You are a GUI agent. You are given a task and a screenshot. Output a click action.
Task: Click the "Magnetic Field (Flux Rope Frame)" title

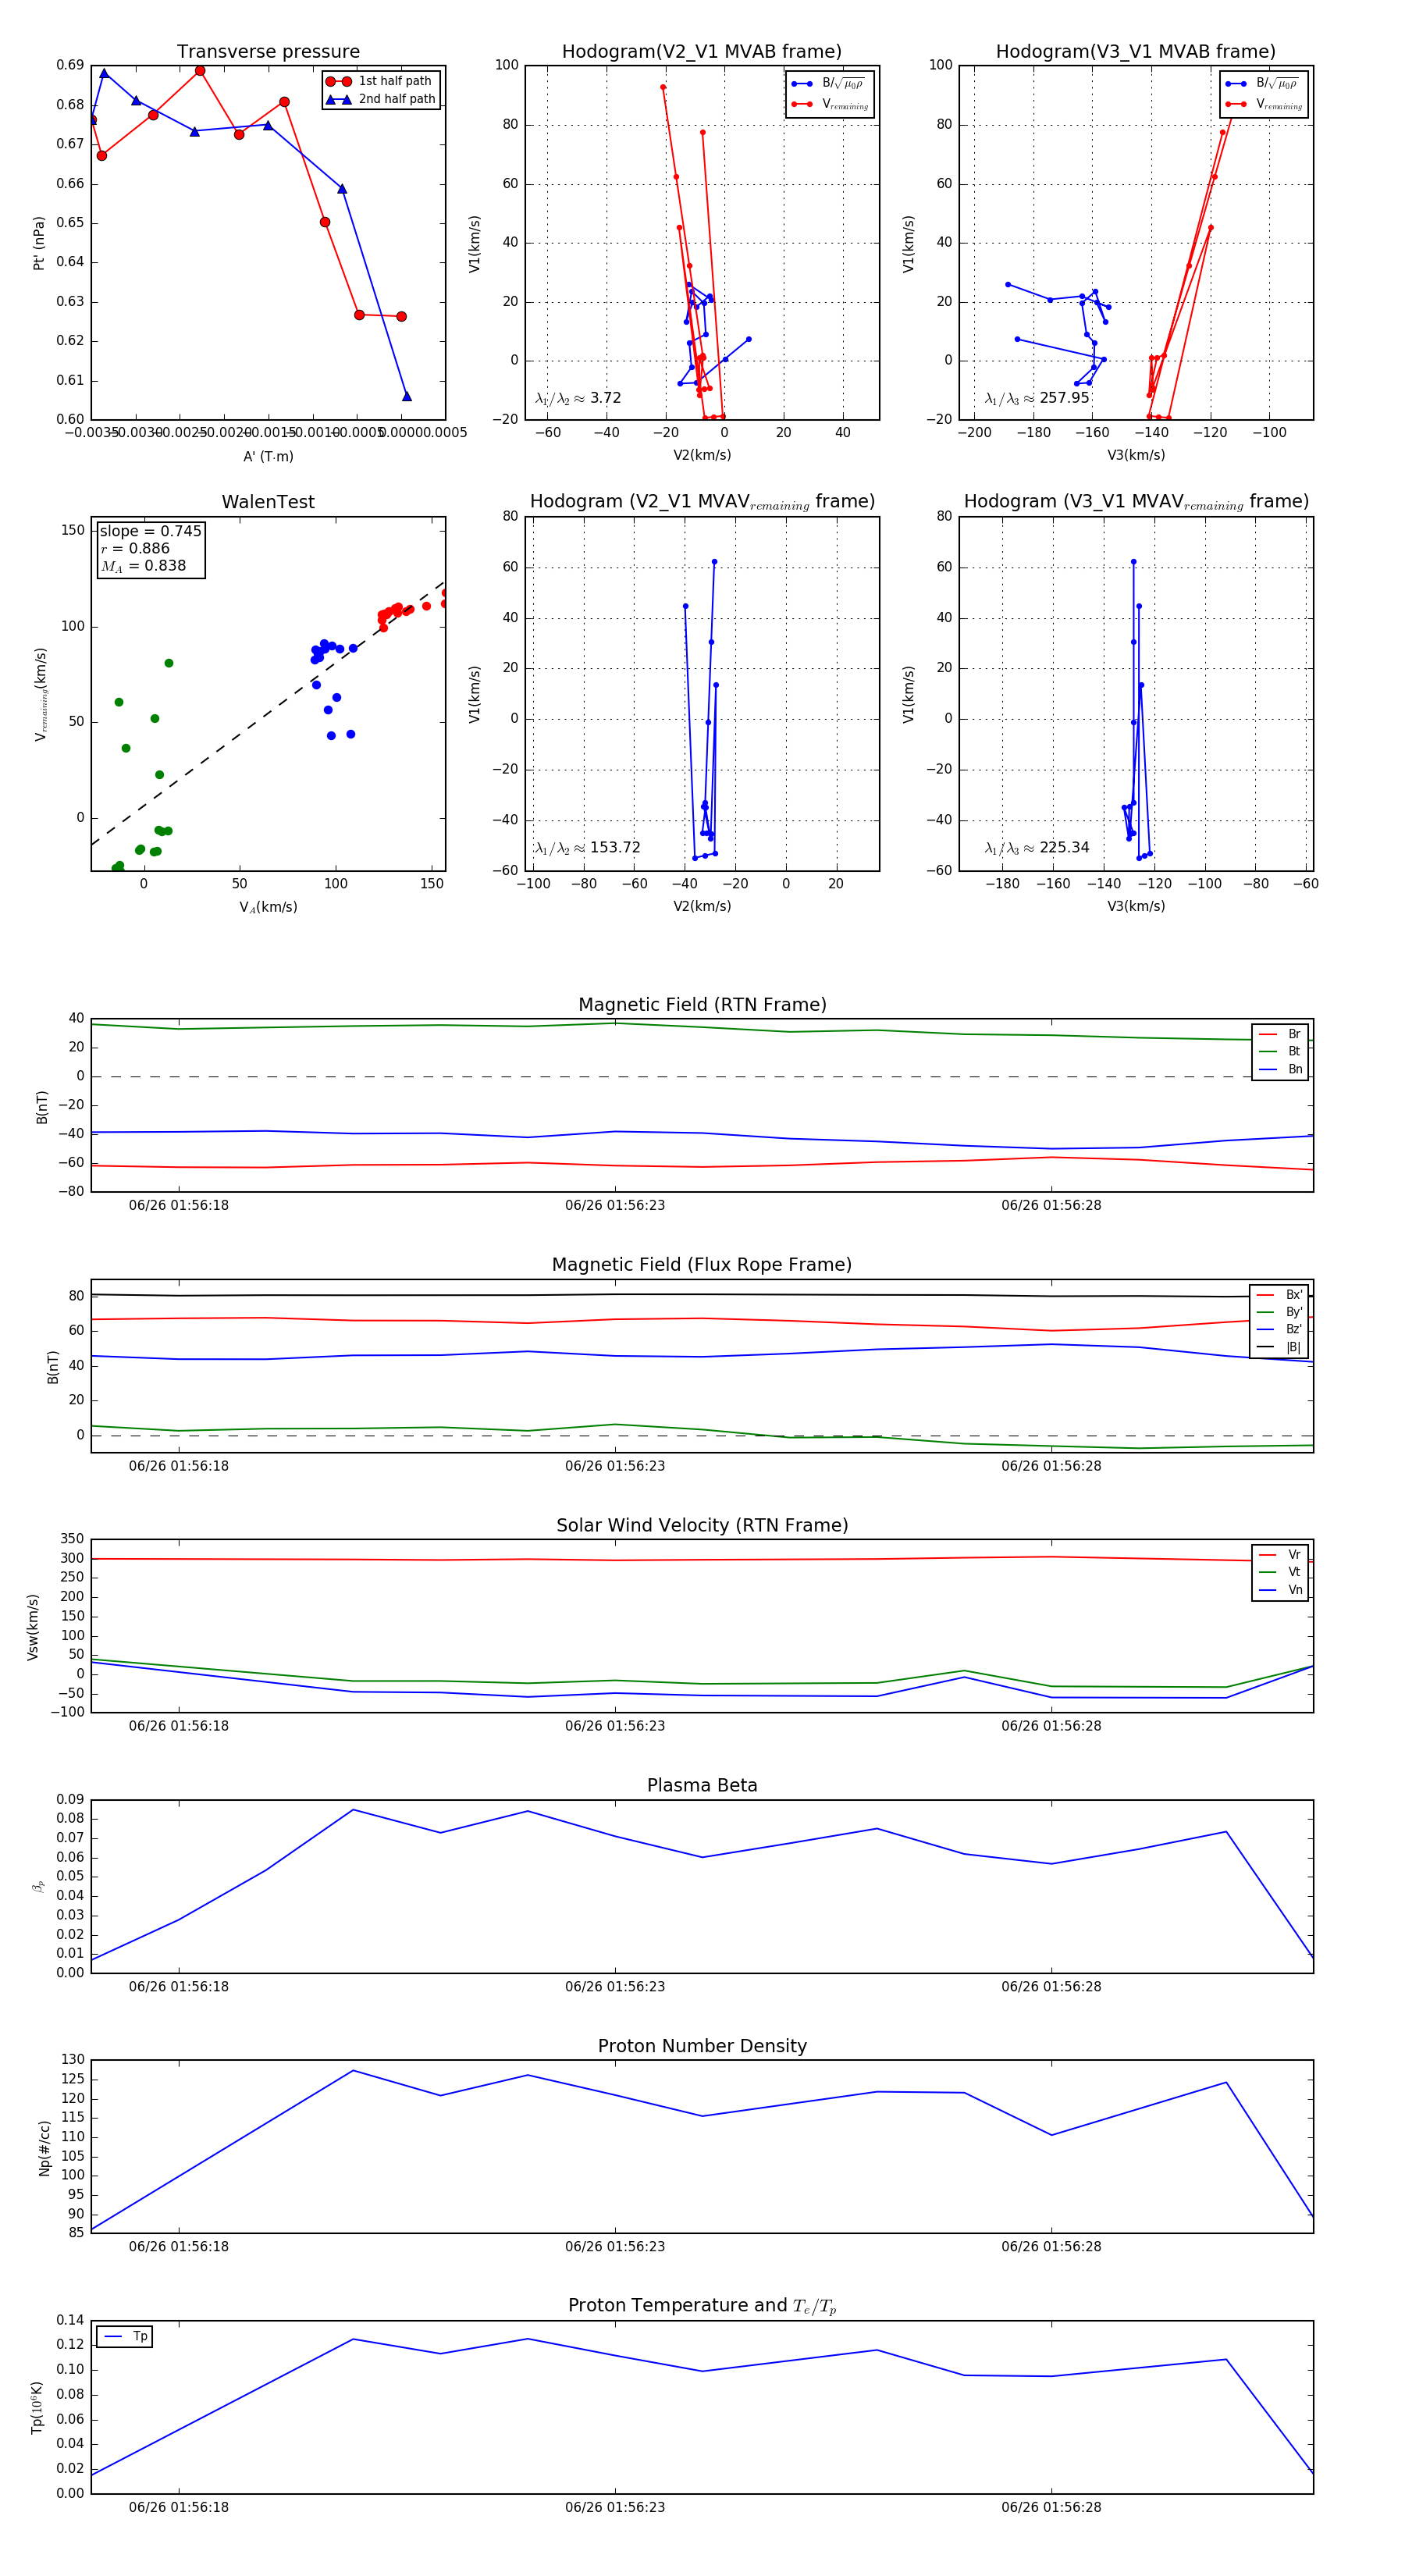coord(702,1265)
